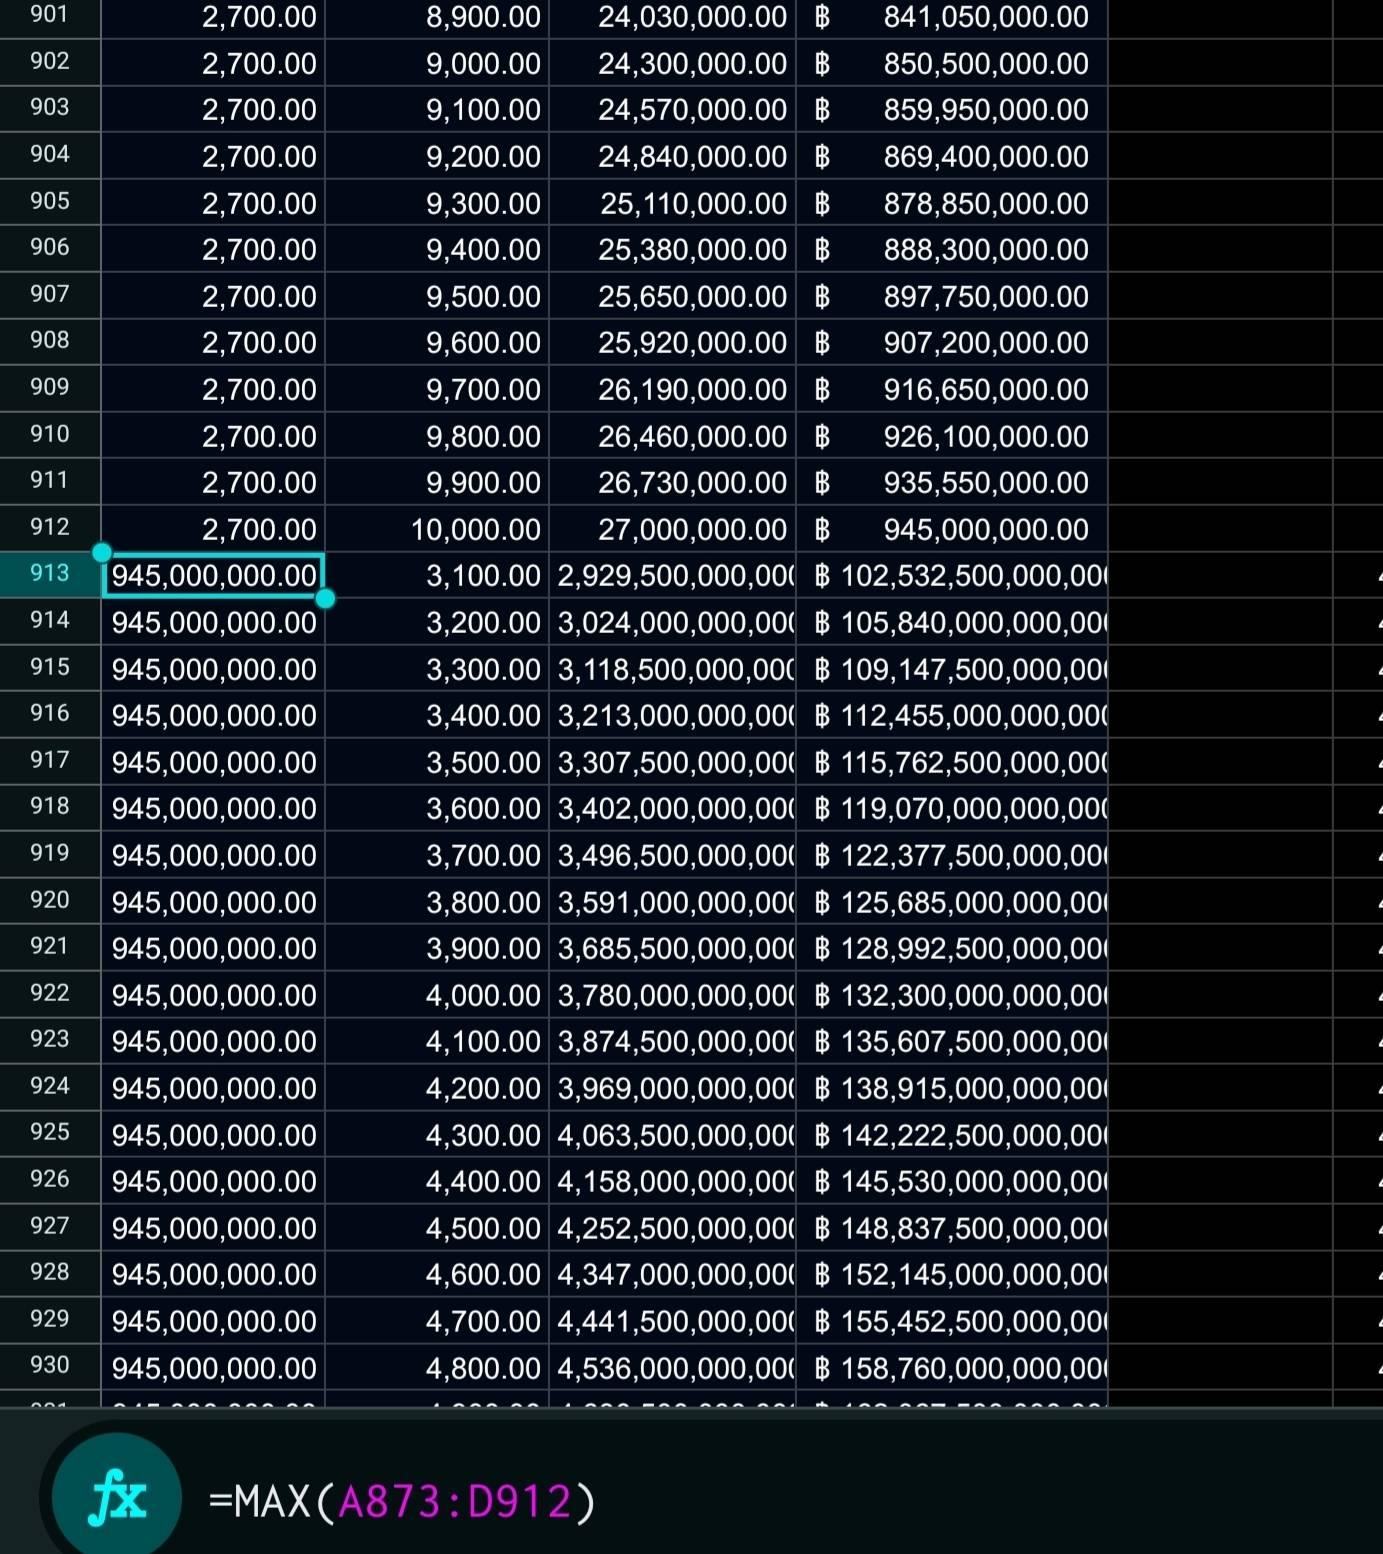Image resolution: width=1383 pixels, height=1554 pixels.
Task: Select the cell starting 2,929,500,000
Action: point(672,575)
